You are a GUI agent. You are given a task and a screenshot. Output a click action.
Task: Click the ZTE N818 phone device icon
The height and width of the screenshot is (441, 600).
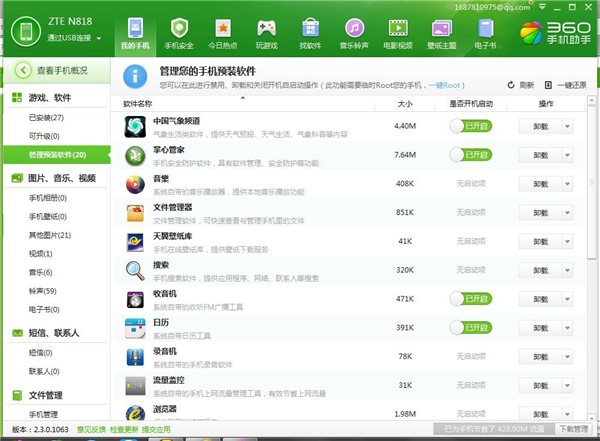tap(26, 31)
